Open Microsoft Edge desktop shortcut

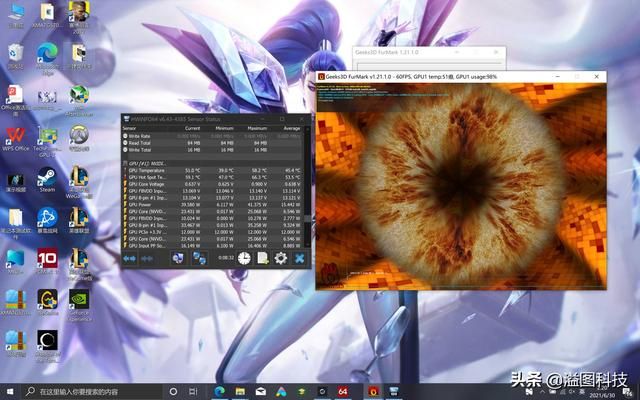pyautogui.click(x=47, y=57)
